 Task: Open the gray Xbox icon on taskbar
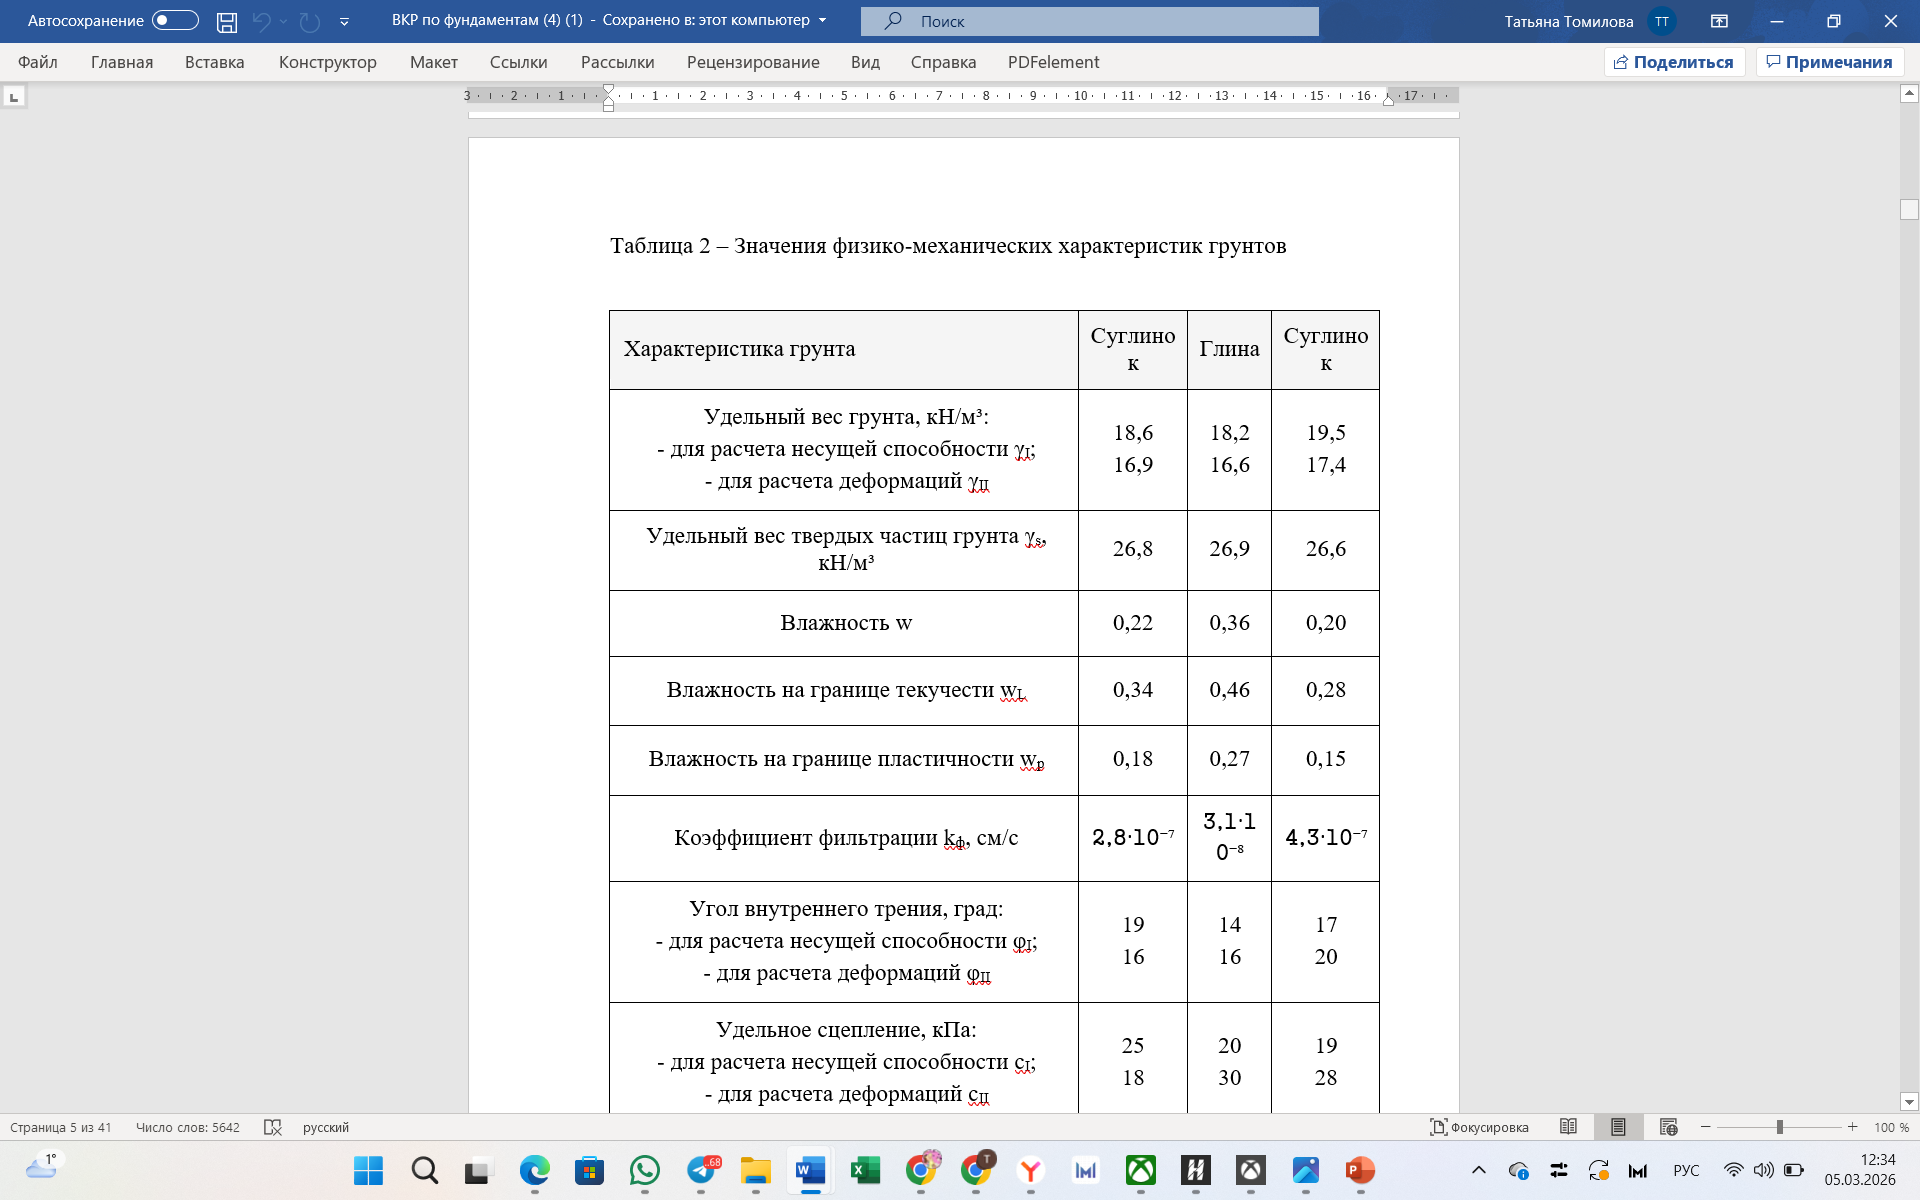pyautogui.click(x=1251, y=1170)
